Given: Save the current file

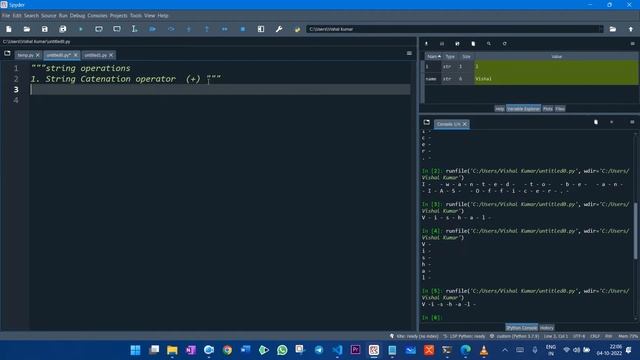Looking at the screenshot, I should pyautogui.click(x=44, y=29).
